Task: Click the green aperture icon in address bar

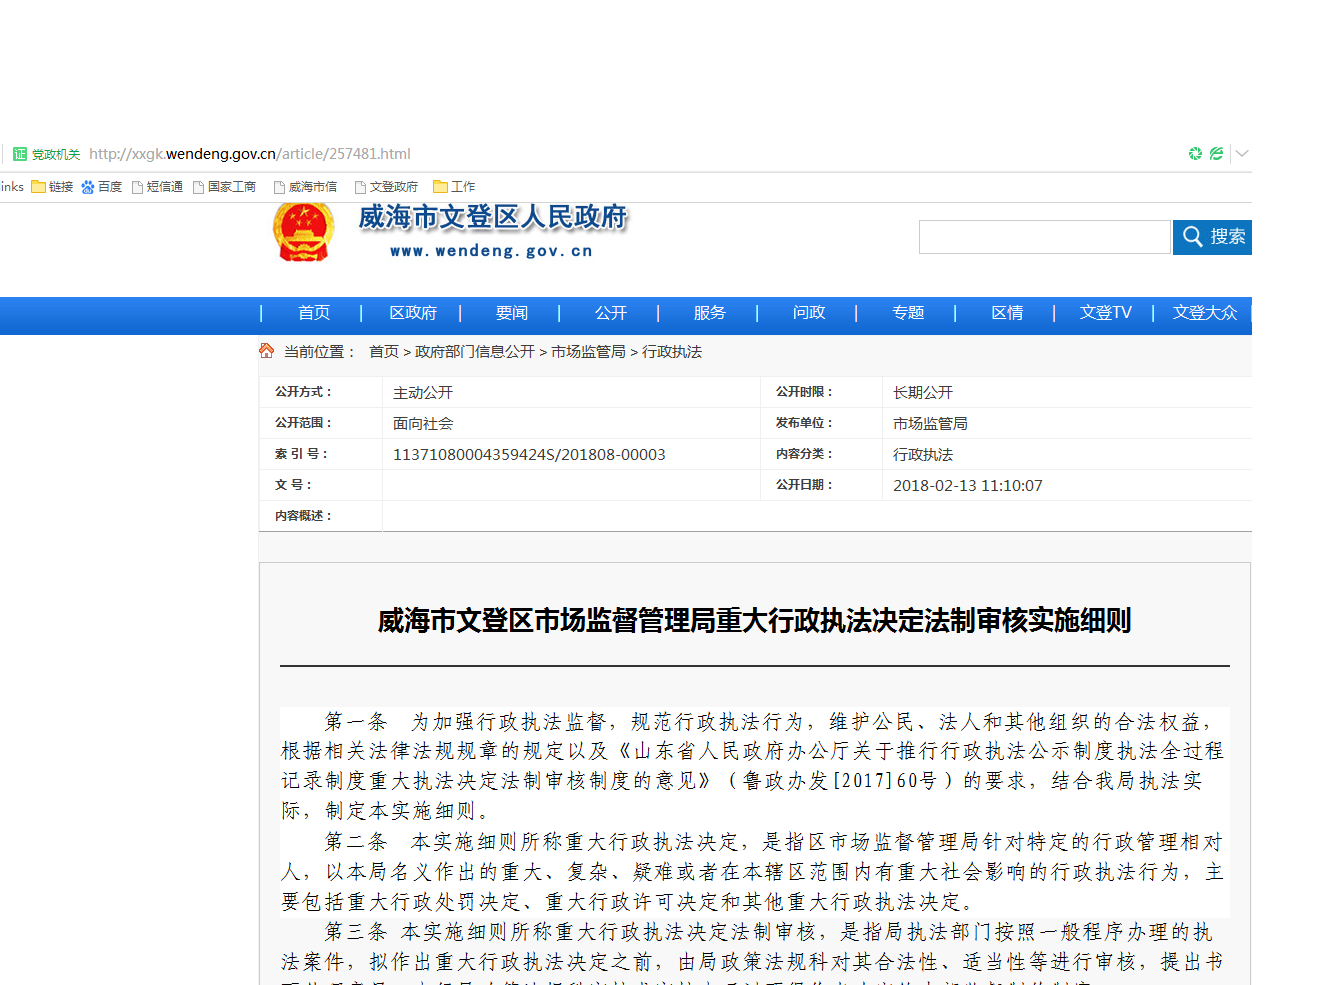Action: pos(1195,154)
